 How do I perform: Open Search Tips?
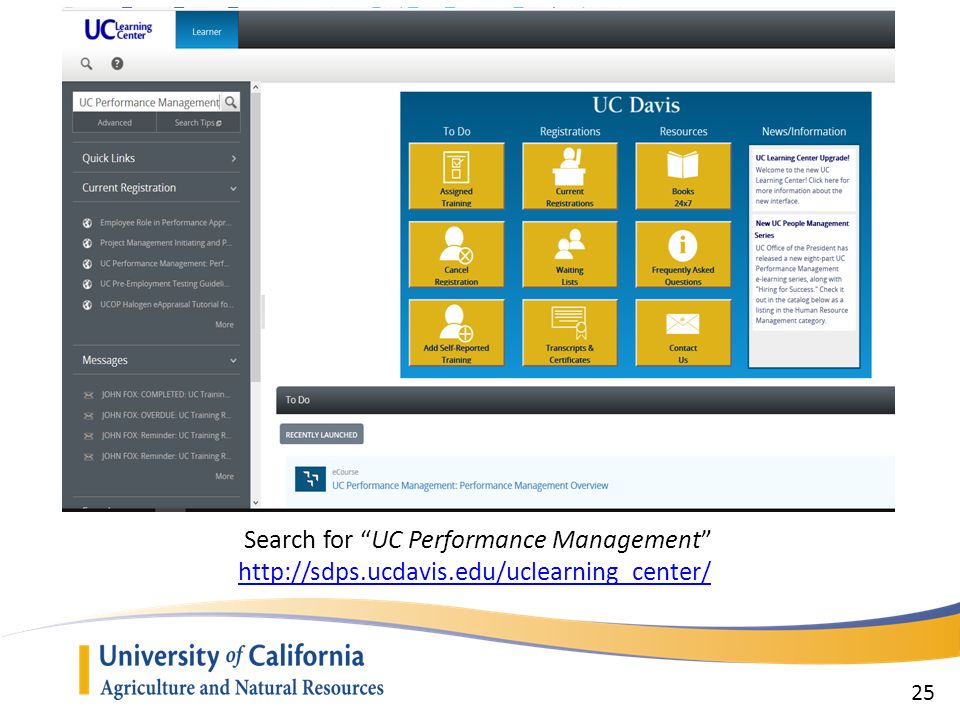tap(198, 122)
